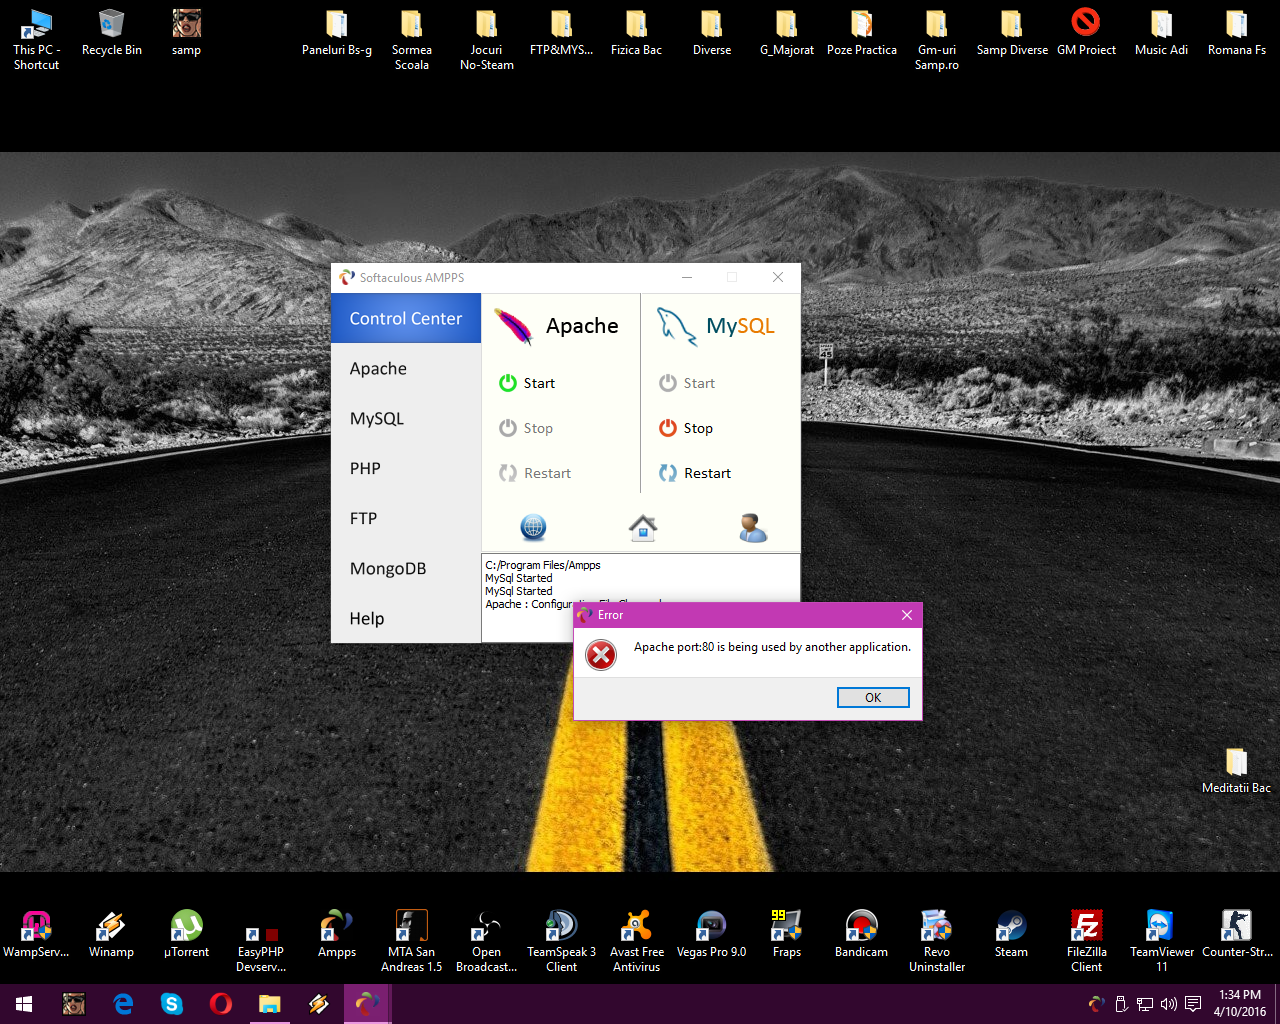1280x1024 pixels.
Task: Select the Ampps desktop shortcut
Action: (x=337, y=934)
